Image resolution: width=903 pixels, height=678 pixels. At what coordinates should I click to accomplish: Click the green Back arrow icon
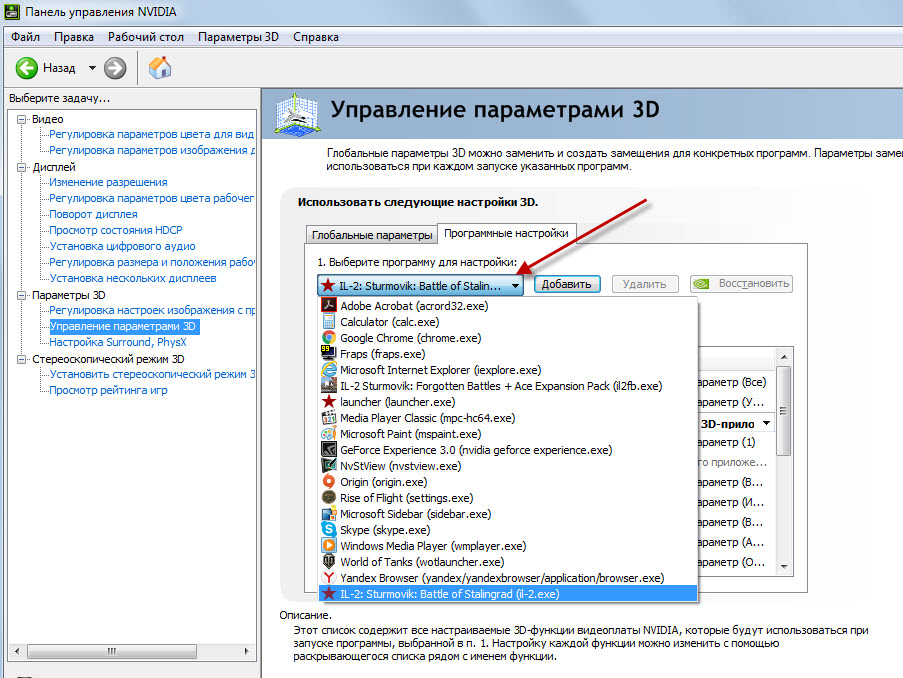(x=26, y=68)
